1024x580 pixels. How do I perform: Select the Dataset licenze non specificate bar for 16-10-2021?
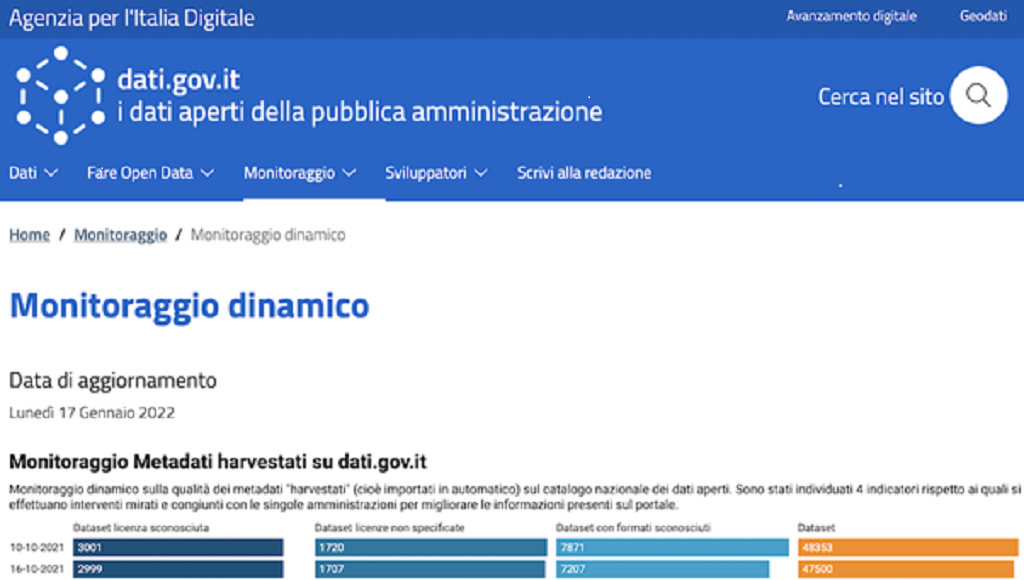pos(430,569)
